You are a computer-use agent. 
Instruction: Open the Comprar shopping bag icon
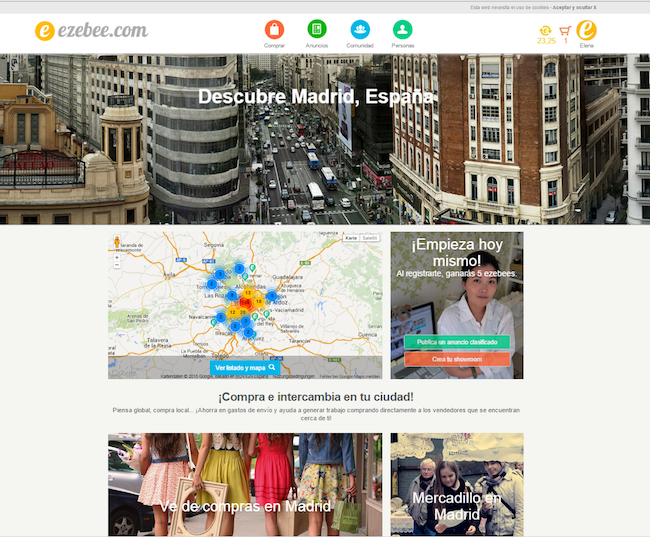tap(274, 29)
